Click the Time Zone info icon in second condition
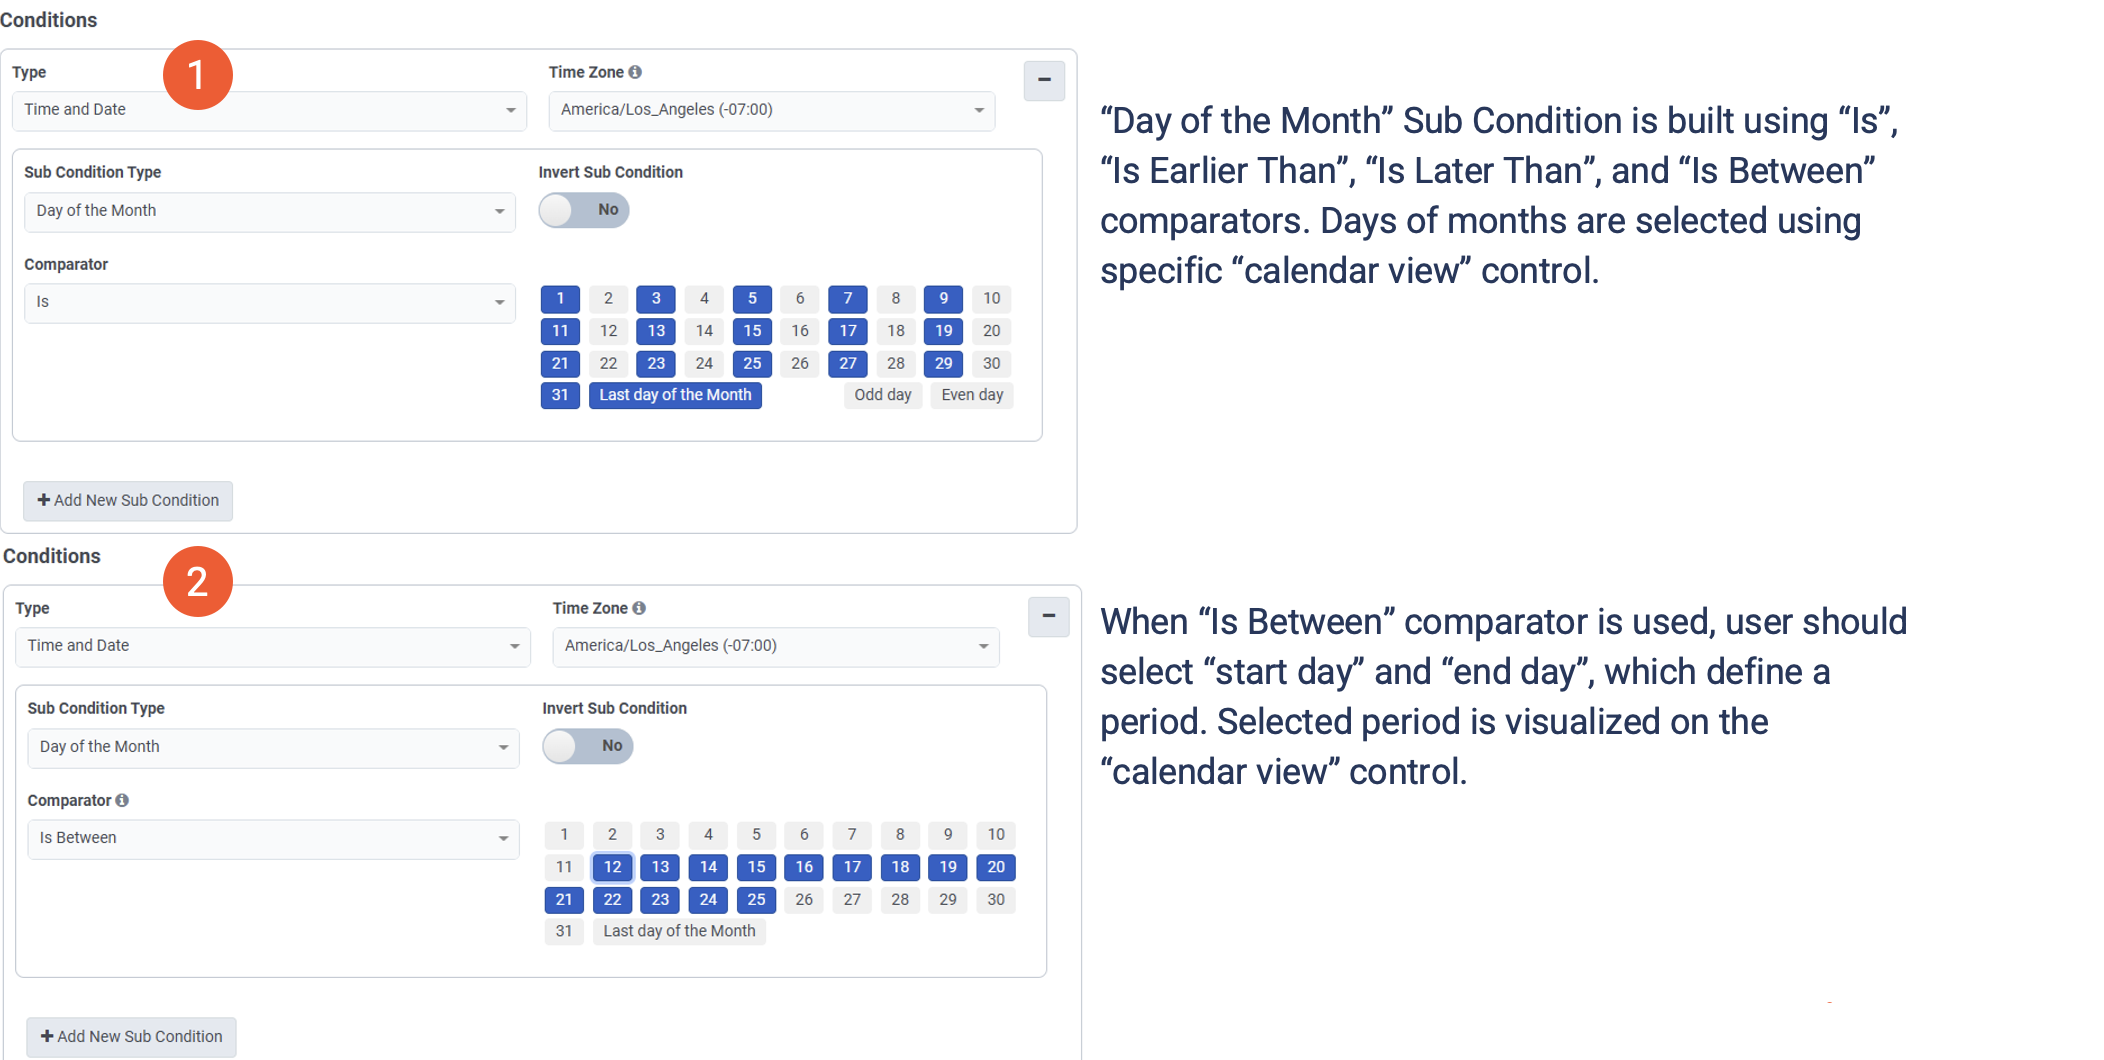Screen dimensions: 2104x1060 tap(639, 608)
